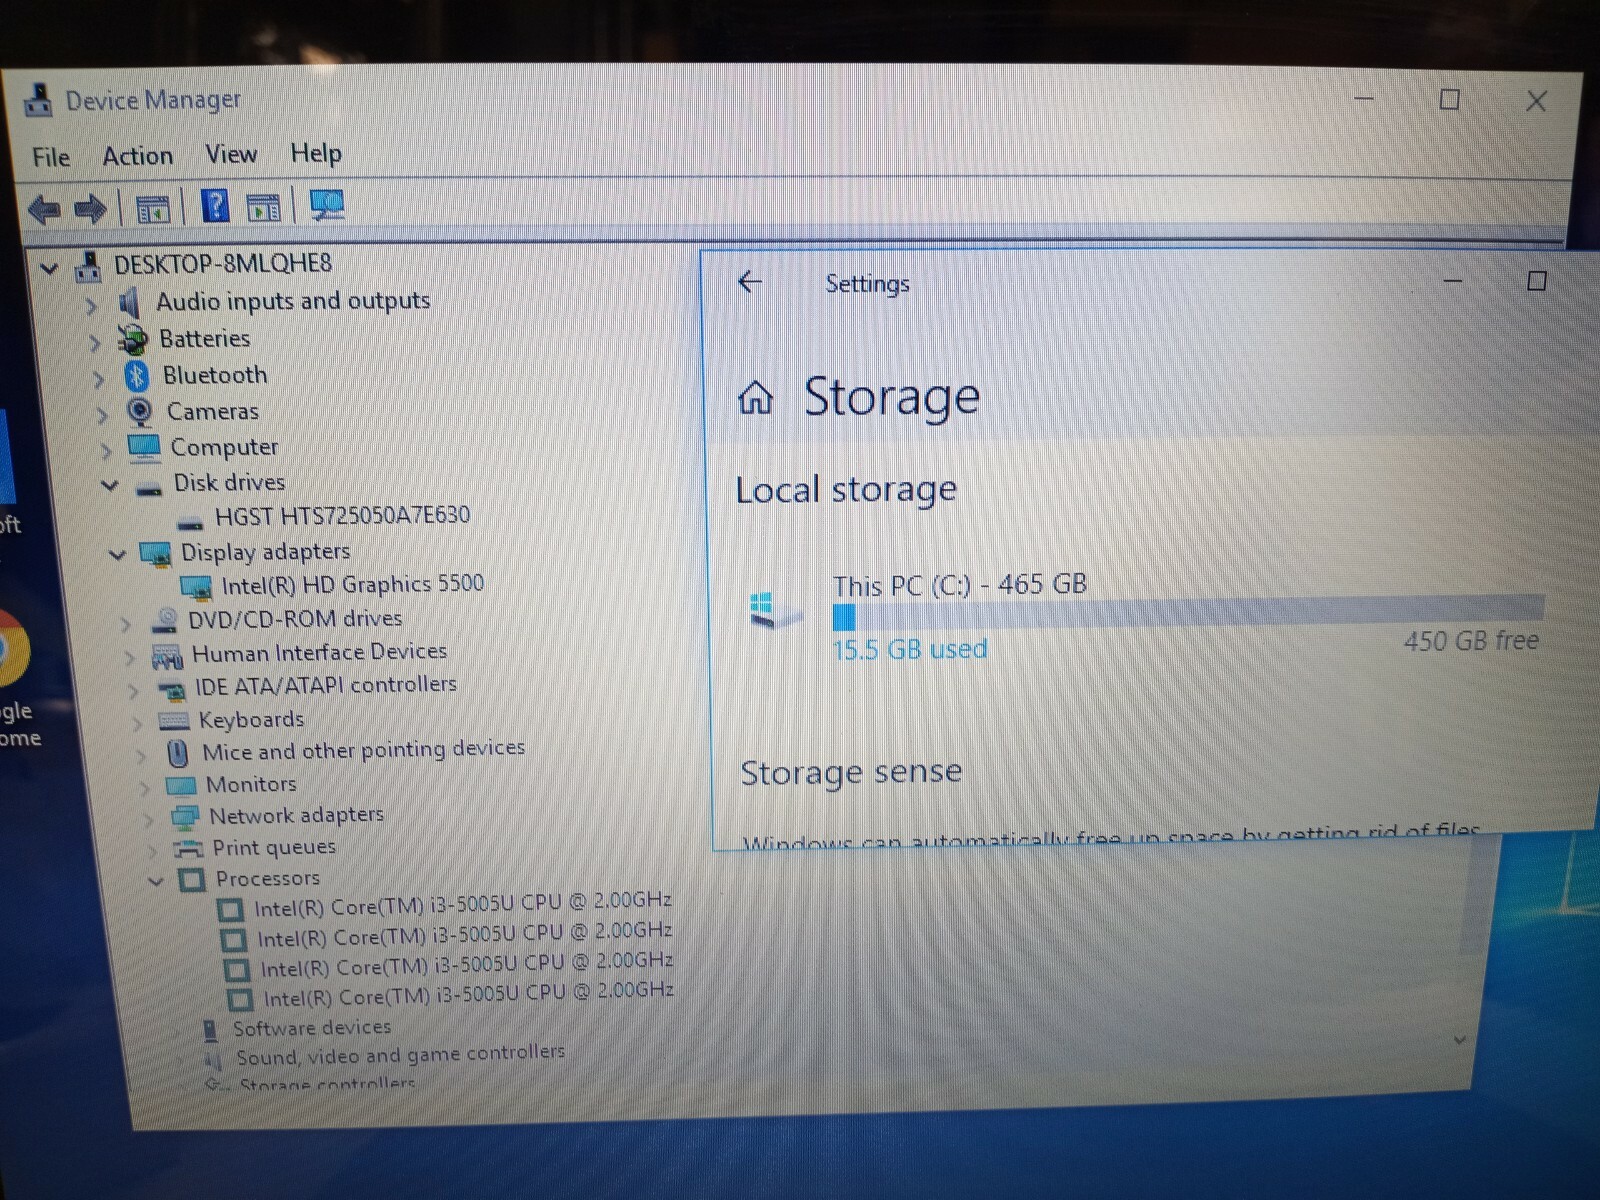Click the blue Help question mark toolbar icon
This screenshot has width=1600, height=1200.
tap(215, 206)
